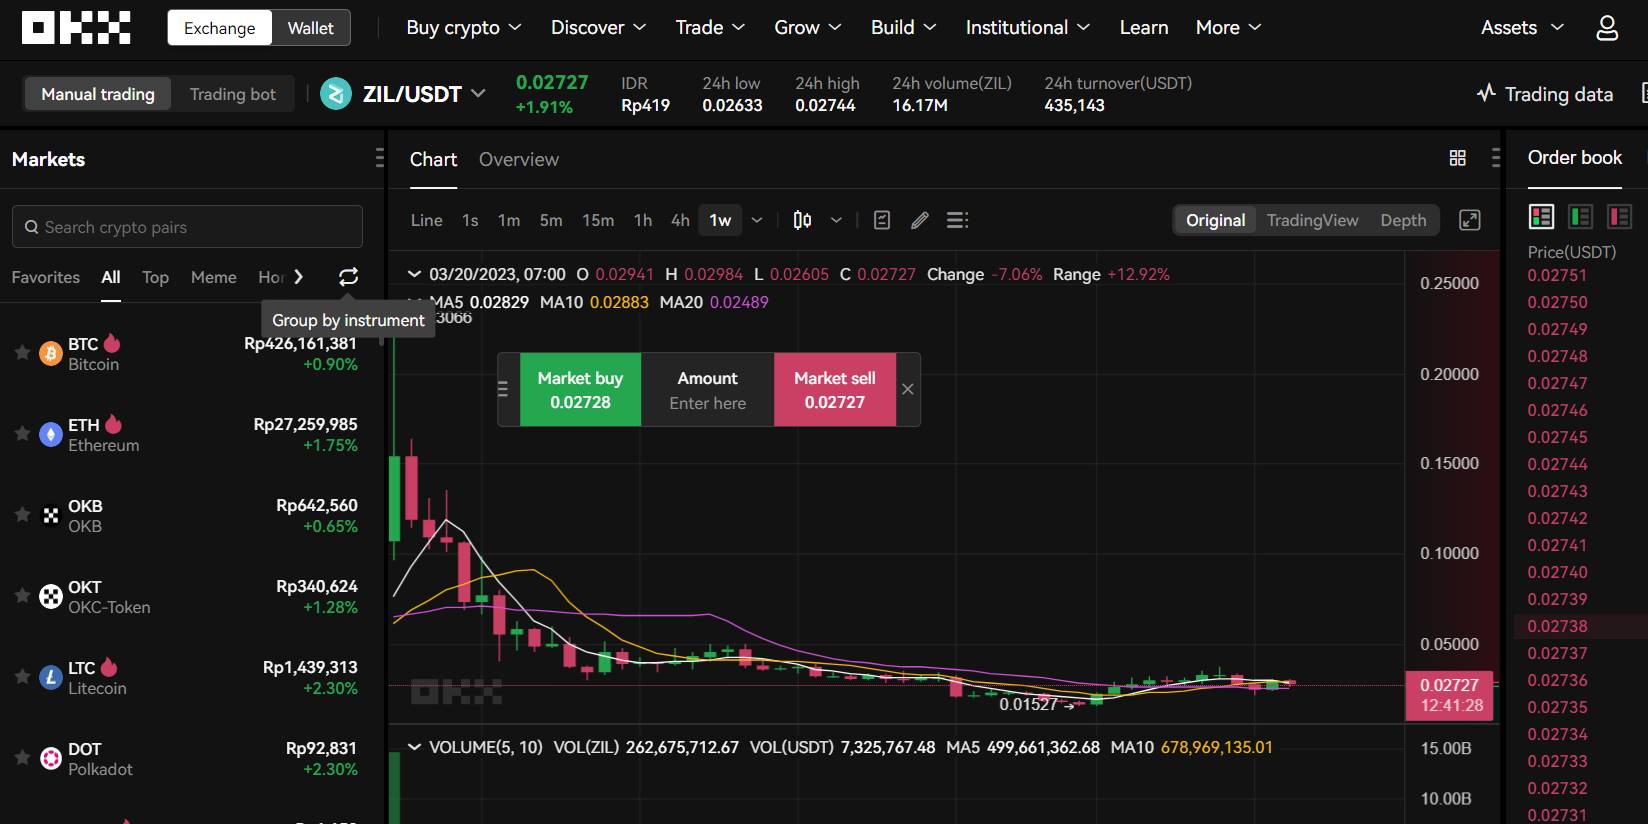Expand the Trade menu

pos(710,28)
